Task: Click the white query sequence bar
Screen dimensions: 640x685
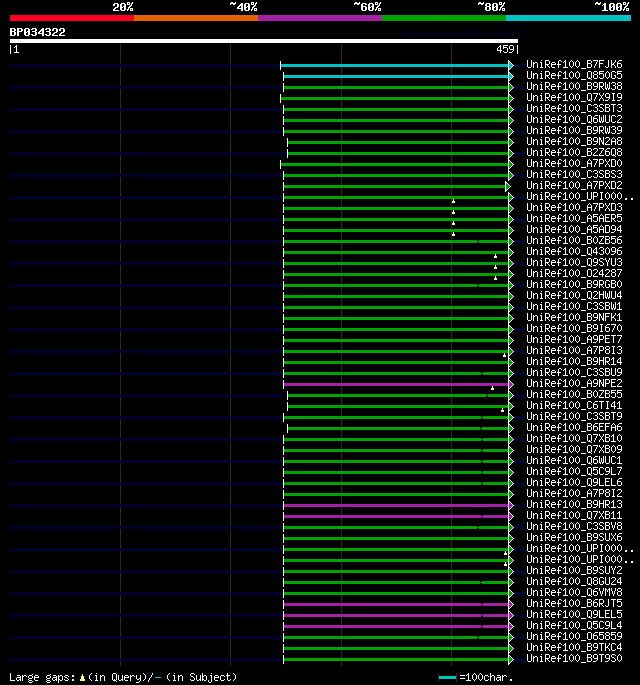Action: point(264,41)
